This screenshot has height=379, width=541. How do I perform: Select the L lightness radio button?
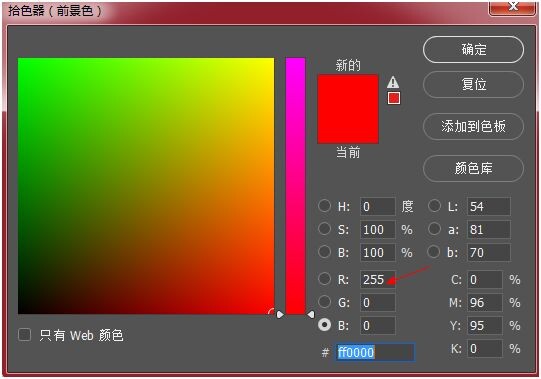[x=434, y=206]
